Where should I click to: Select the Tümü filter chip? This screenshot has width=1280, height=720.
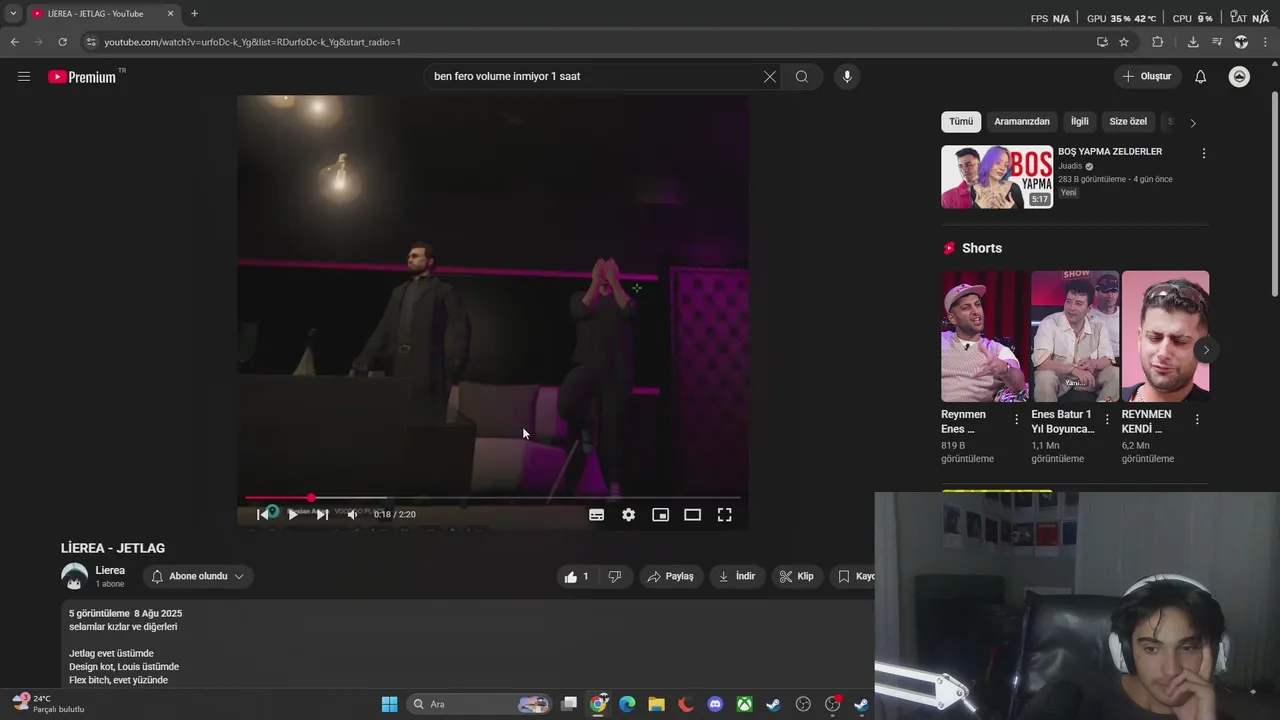tap(960, 121)
